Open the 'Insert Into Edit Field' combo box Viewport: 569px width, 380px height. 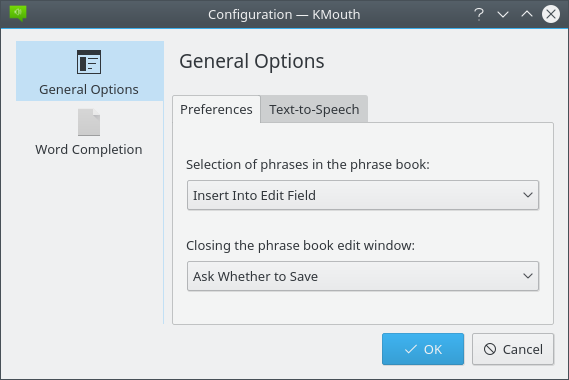click(x=363, y=195)
